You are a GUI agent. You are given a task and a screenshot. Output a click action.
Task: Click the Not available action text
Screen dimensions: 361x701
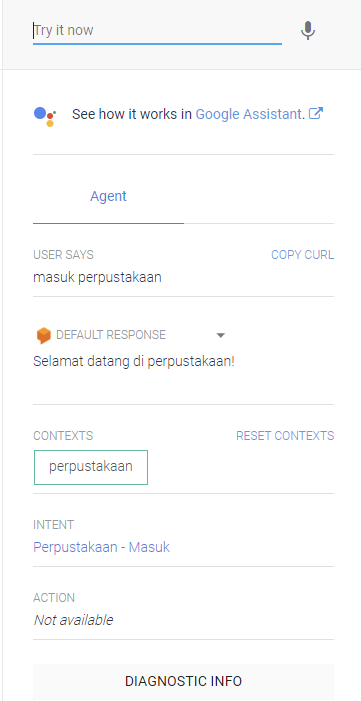tap(73, 620)
